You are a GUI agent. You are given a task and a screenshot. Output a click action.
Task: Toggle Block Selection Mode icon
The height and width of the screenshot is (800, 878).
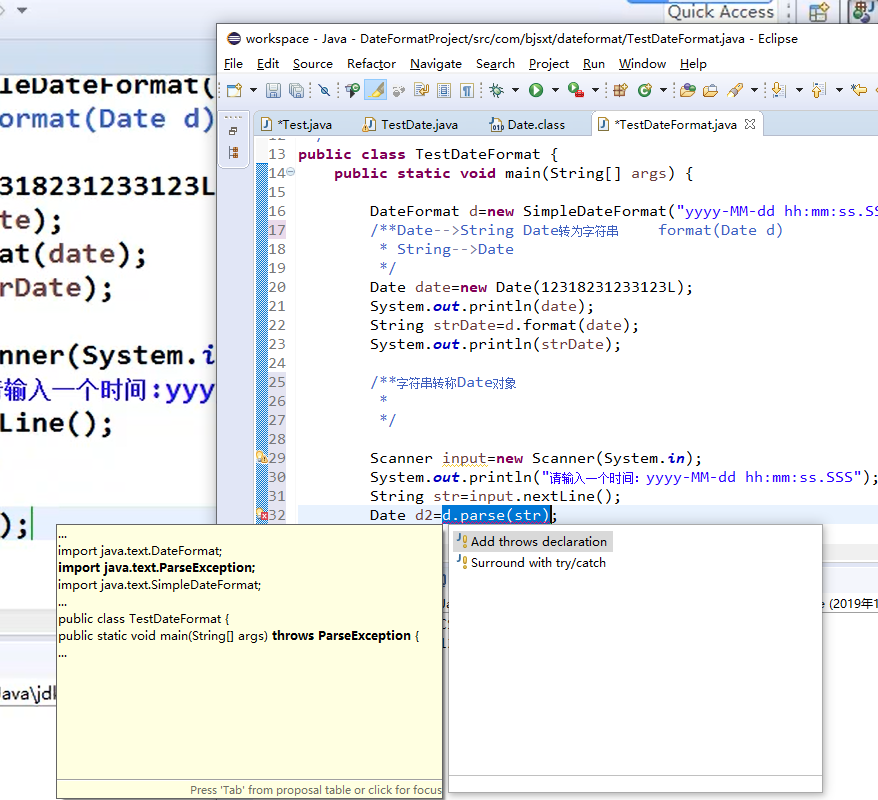(444, 90)
